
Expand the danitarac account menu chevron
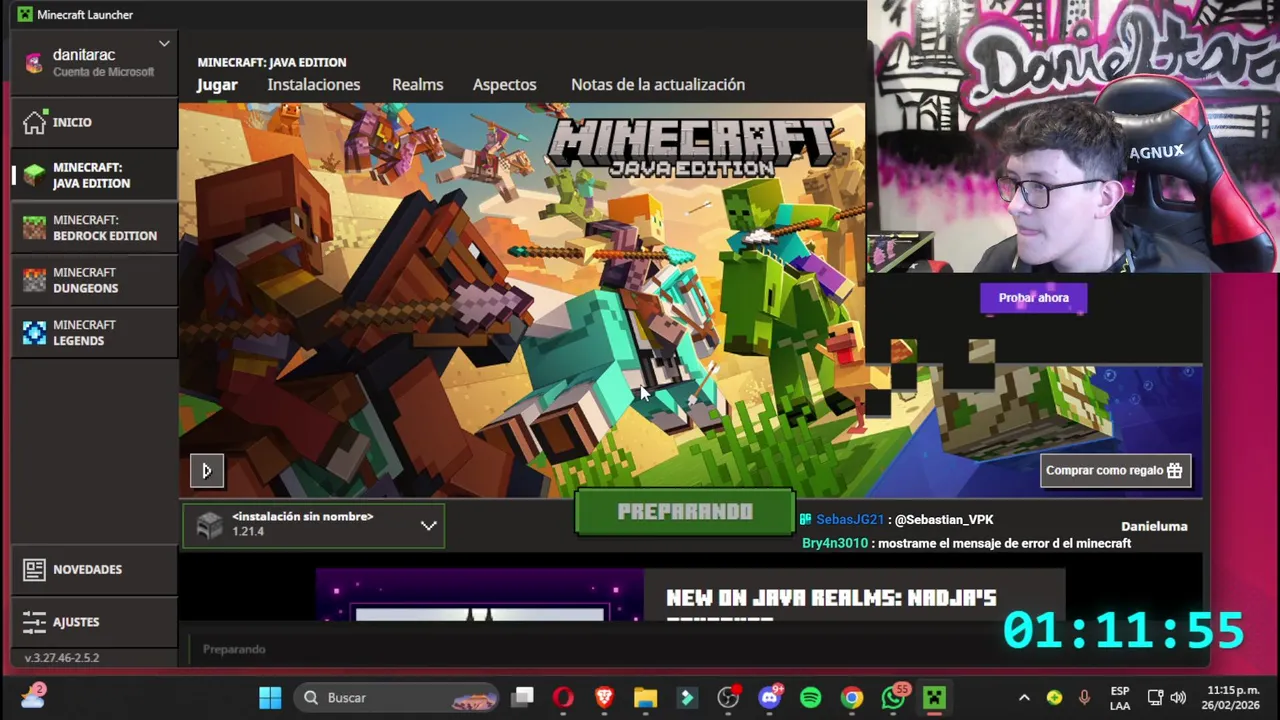[164, 44]
